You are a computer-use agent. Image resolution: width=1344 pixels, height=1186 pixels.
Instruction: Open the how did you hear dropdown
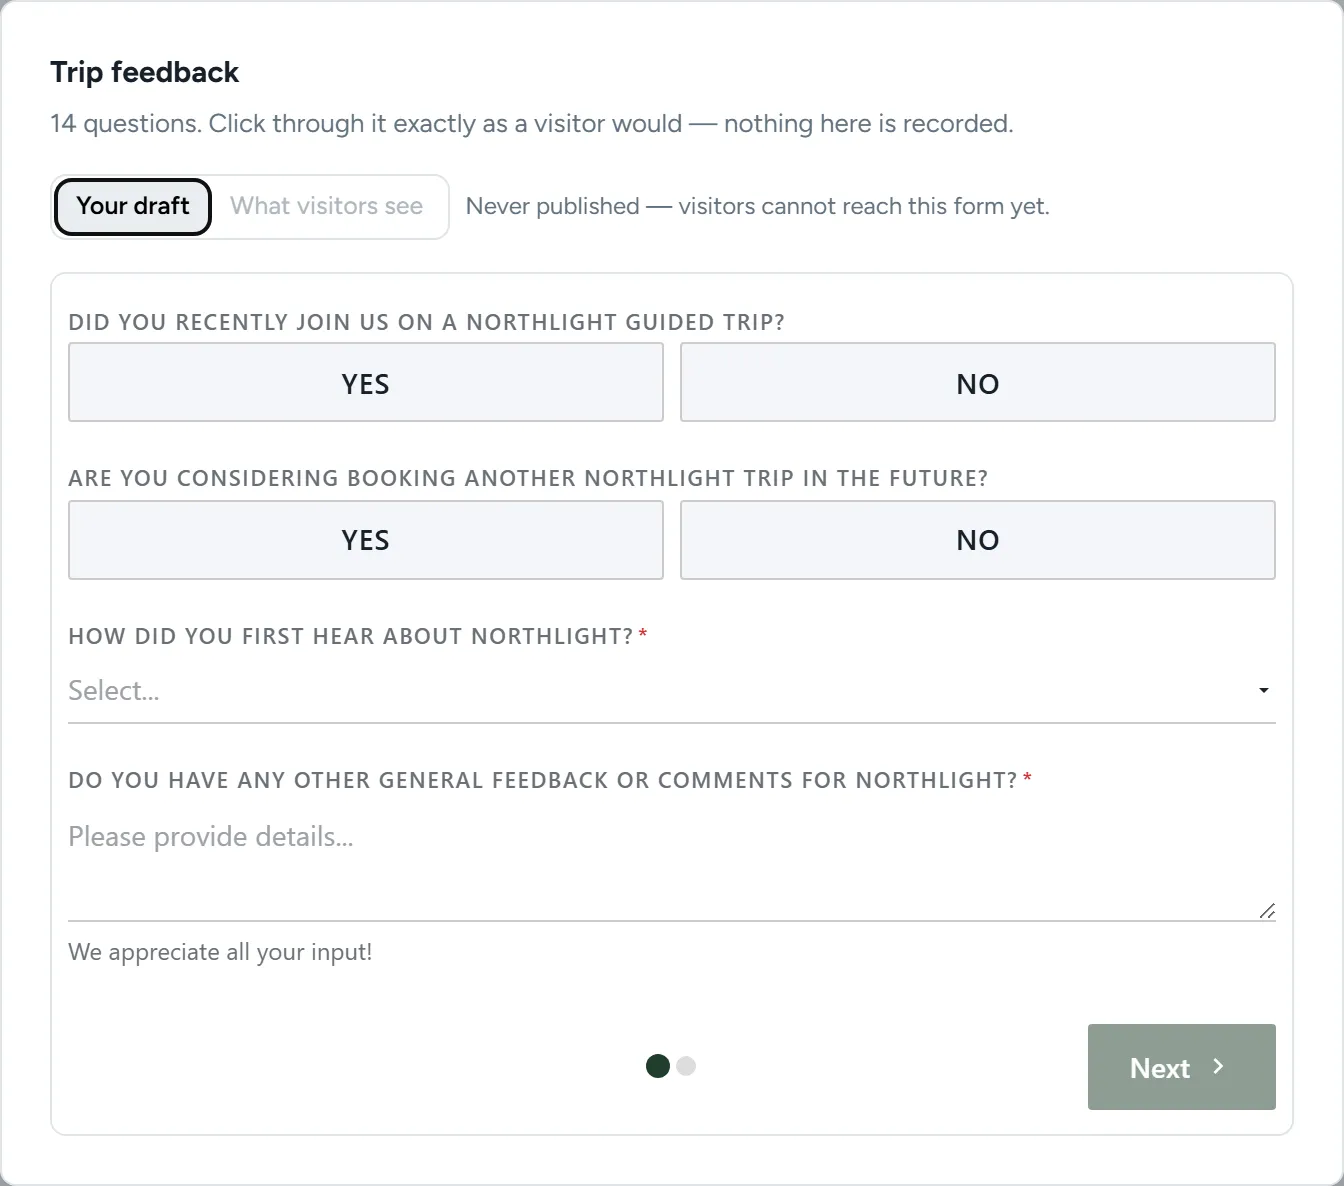tap(672, 691)
